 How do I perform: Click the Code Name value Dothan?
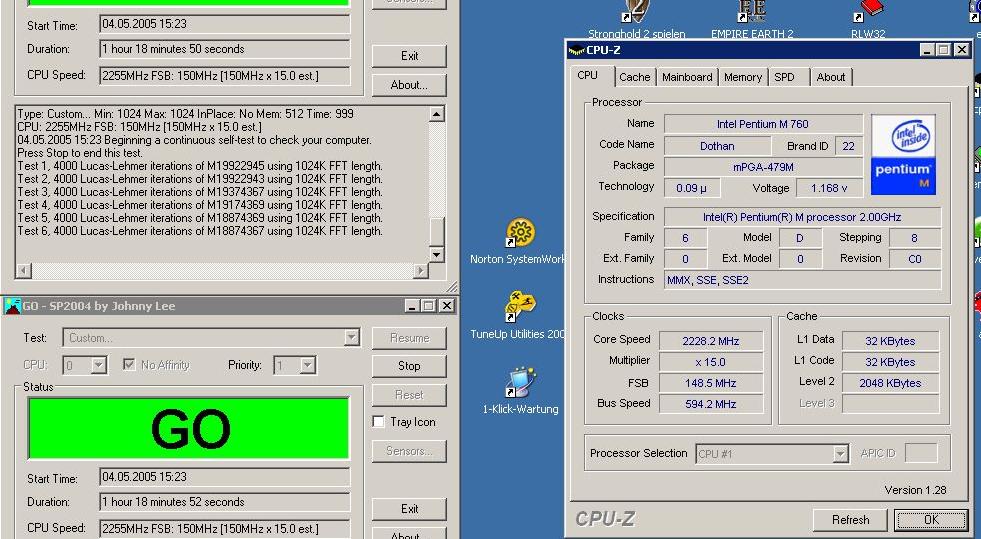pyautogui.click(x=717, y=146)
